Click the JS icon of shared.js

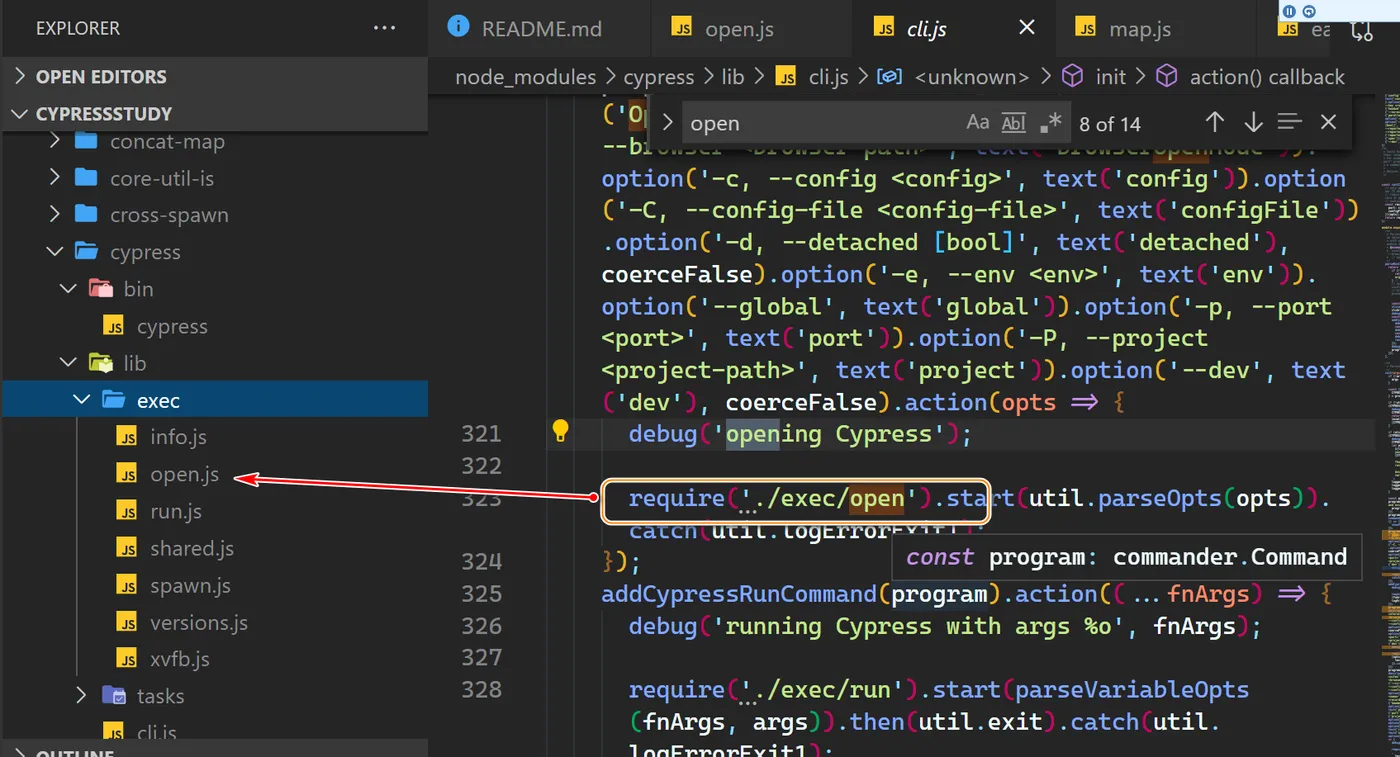(127, 548)
